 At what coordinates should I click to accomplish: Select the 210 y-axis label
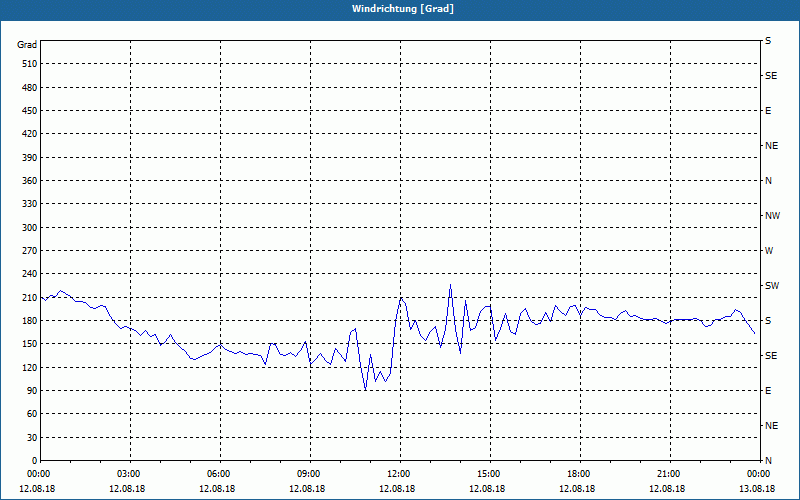point(30,297)
